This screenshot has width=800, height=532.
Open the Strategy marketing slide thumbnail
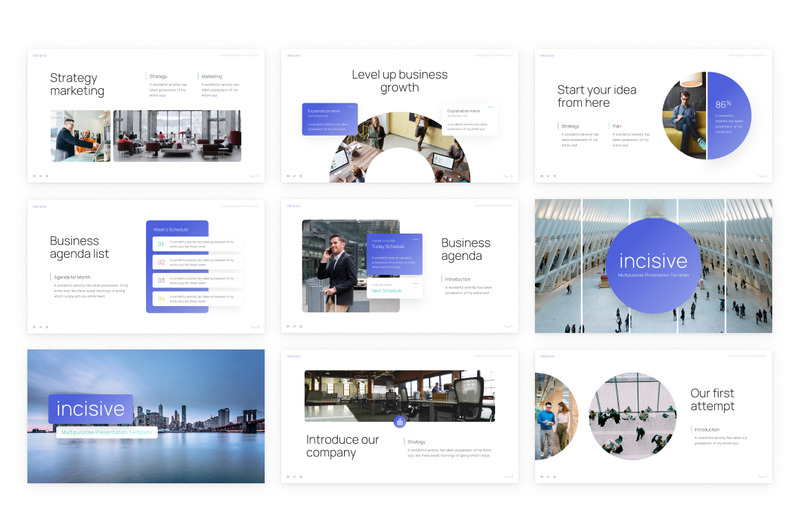click(146, 116)
